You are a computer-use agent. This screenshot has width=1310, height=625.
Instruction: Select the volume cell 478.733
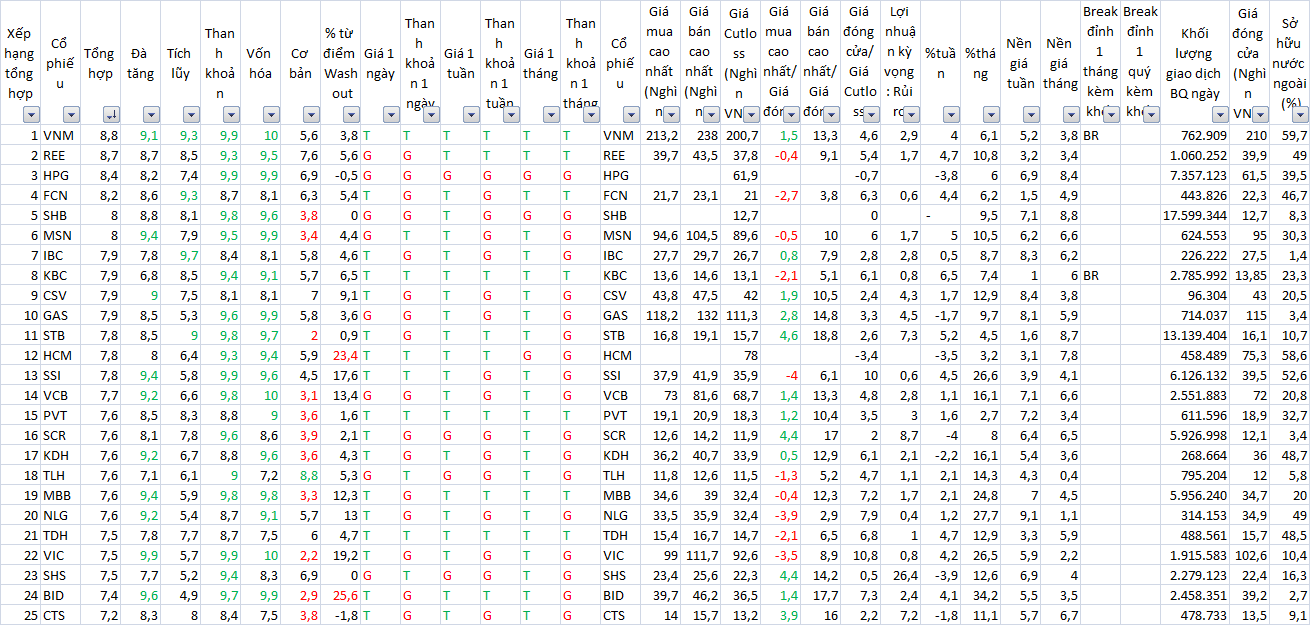(1196, 615)
